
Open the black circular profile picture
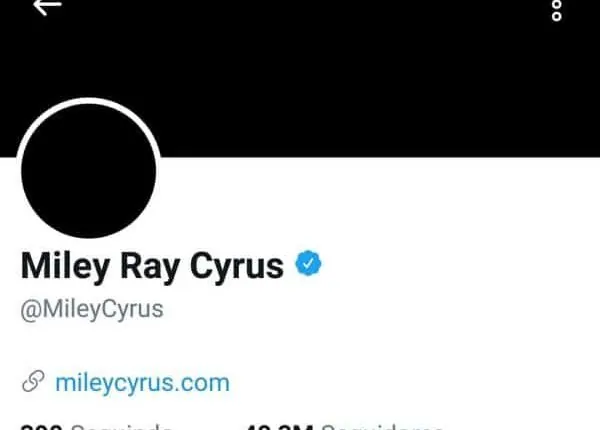pyautogui.click(x=88, y=171)
